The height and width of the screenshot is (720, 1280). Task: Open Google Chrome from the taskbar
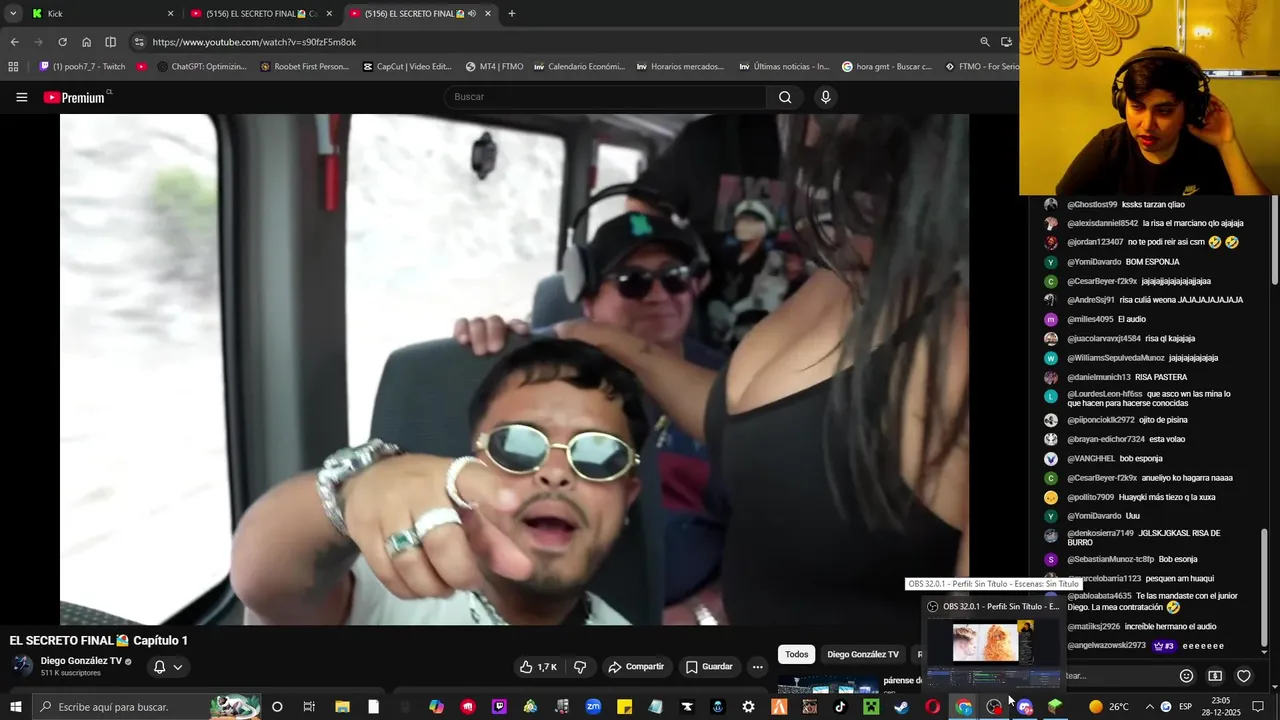963,707
